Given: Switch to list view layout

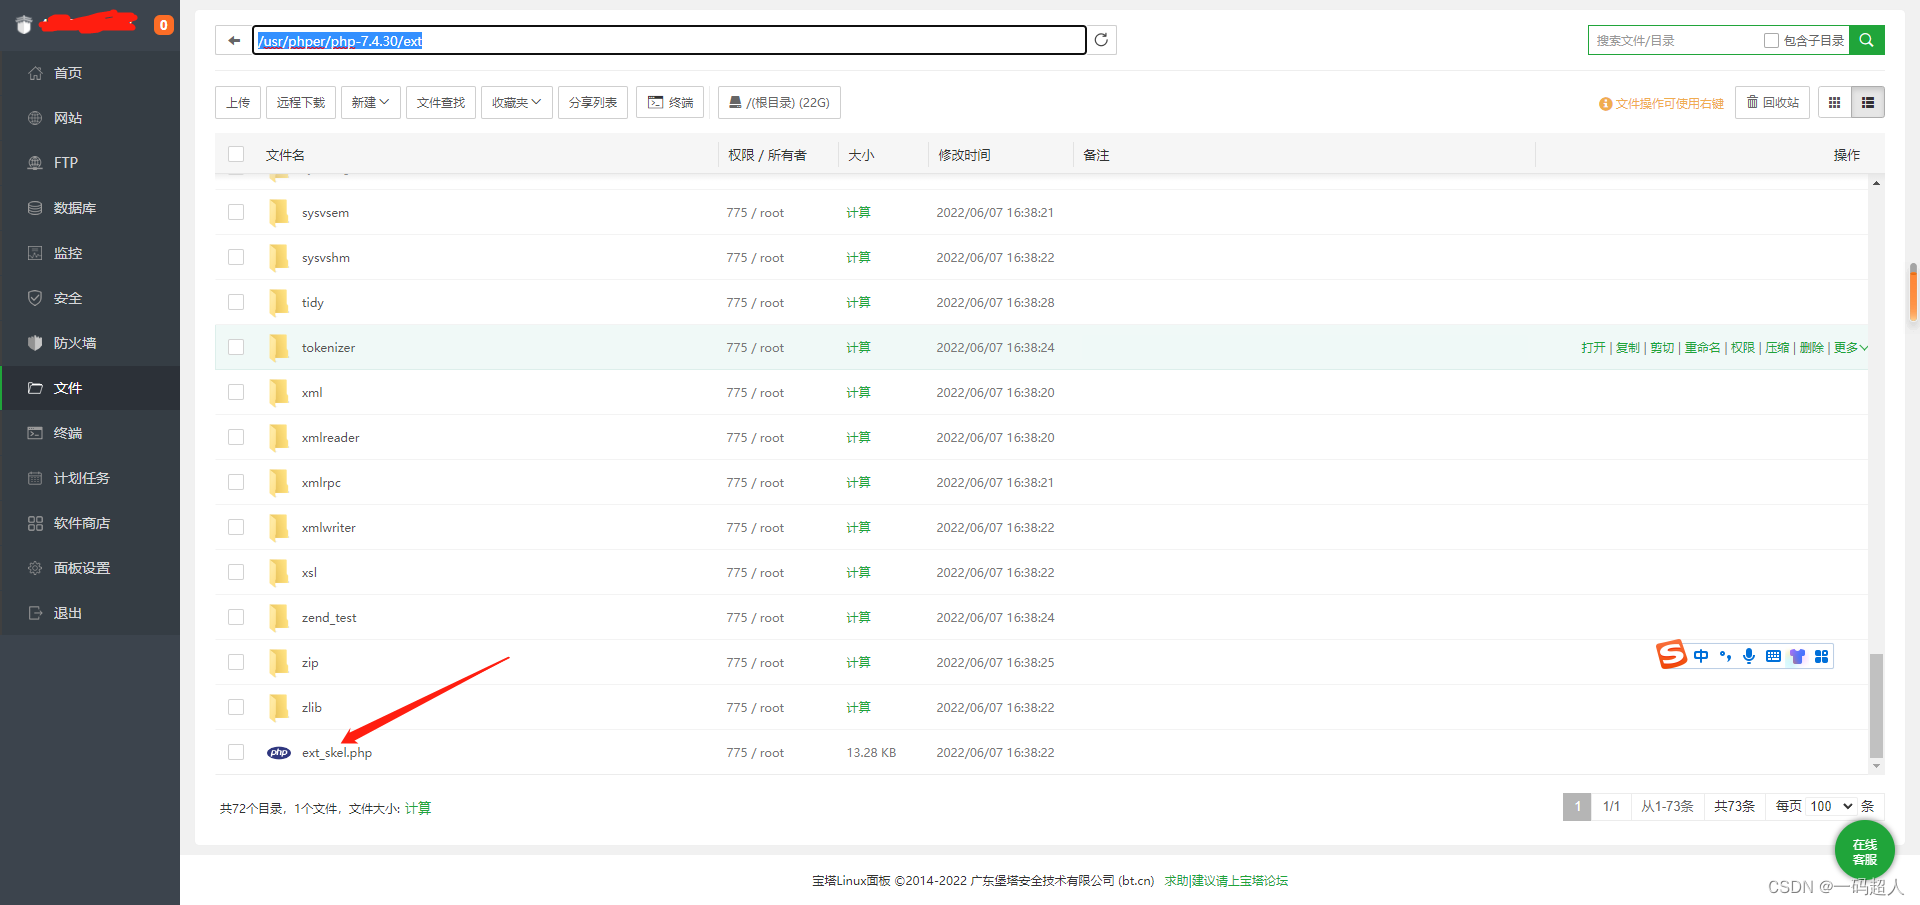Looking at the screenshot, I should 1867,102.
